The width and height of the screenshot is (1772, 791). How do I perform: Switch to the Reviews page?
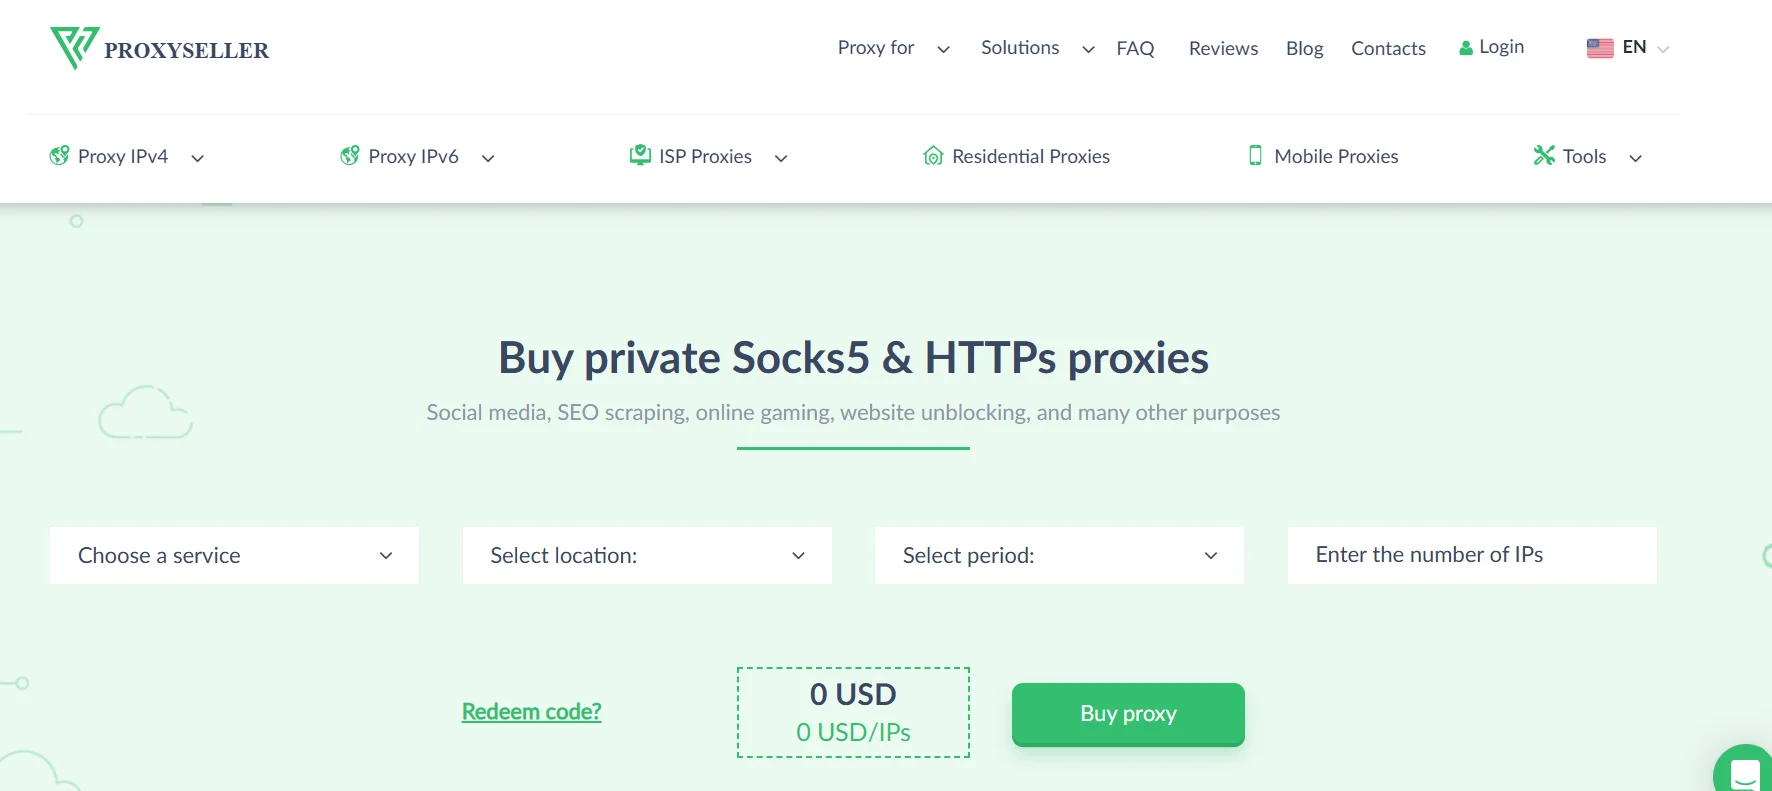(1222, 47)
